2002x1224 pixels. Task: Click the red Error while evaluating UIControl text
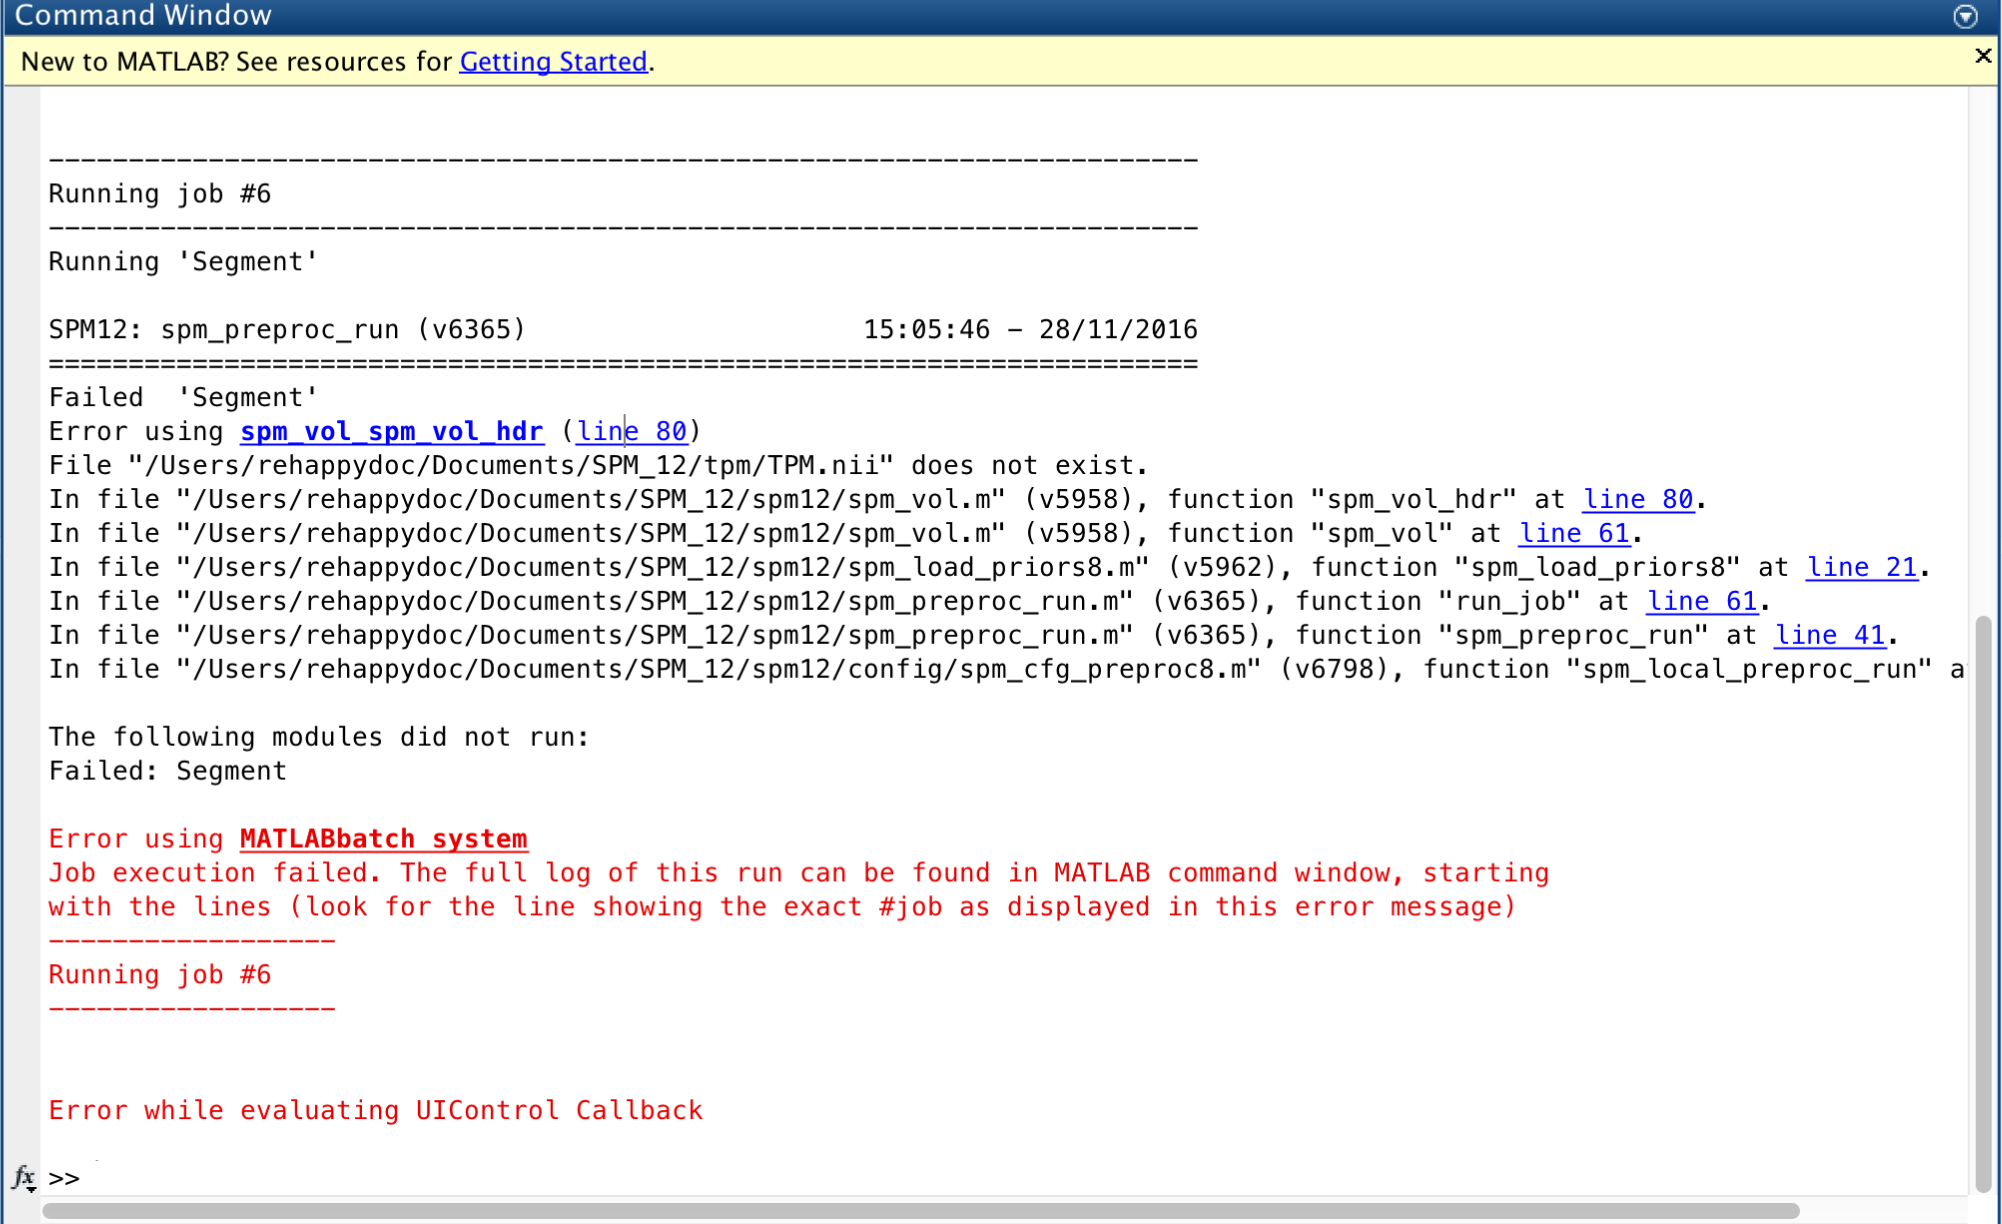tap(375, 1110)
